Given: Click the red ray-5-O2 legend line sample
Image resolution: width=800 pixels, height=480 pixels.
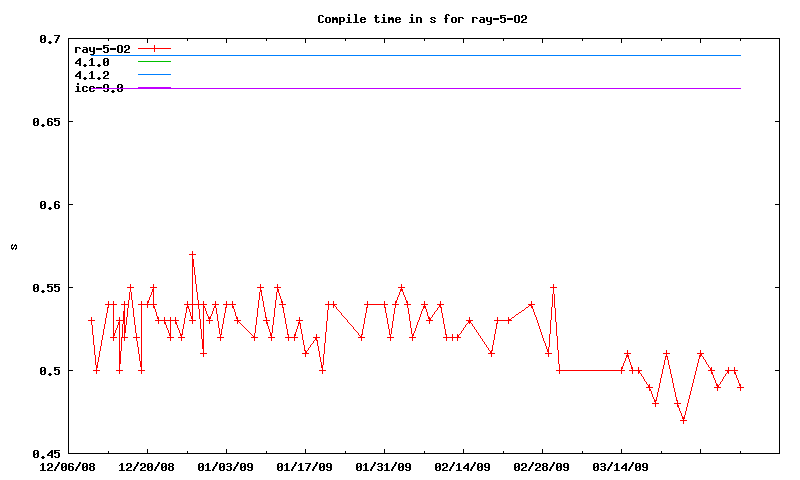Looking at the screenshot, I should click(155, 48).
